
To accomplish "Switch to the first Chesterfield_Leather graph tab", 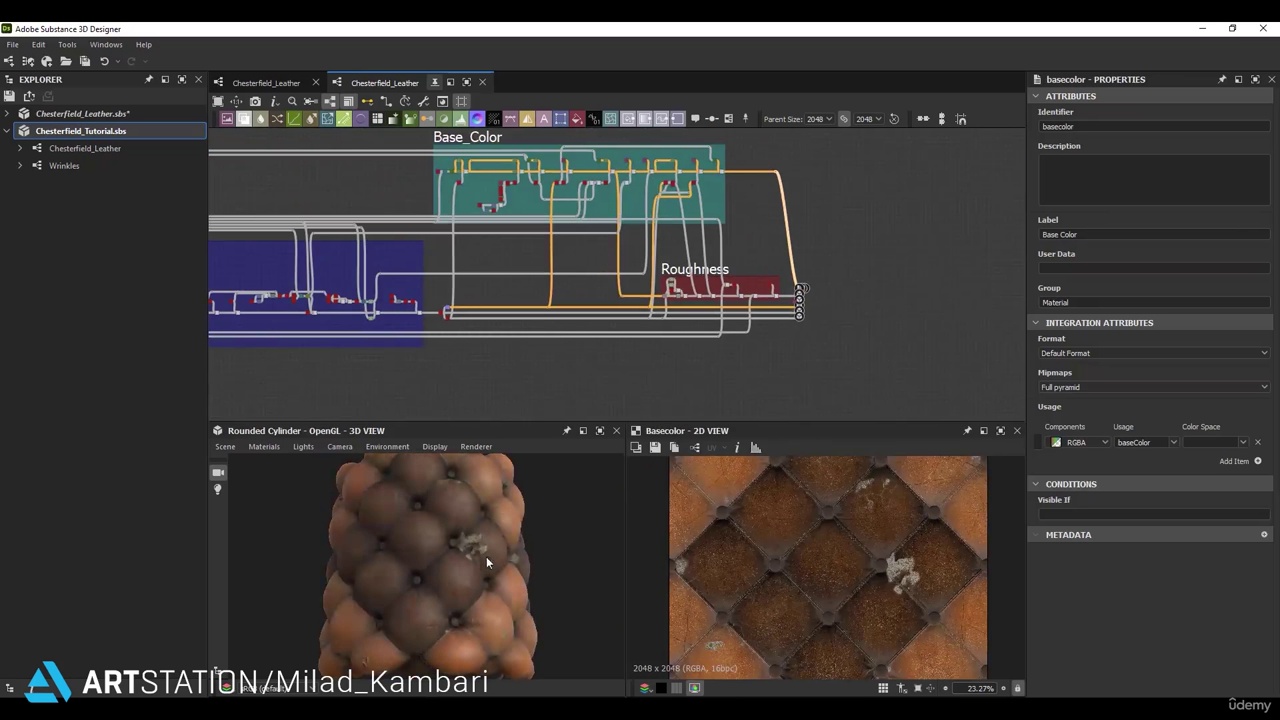I will (266, 83).
